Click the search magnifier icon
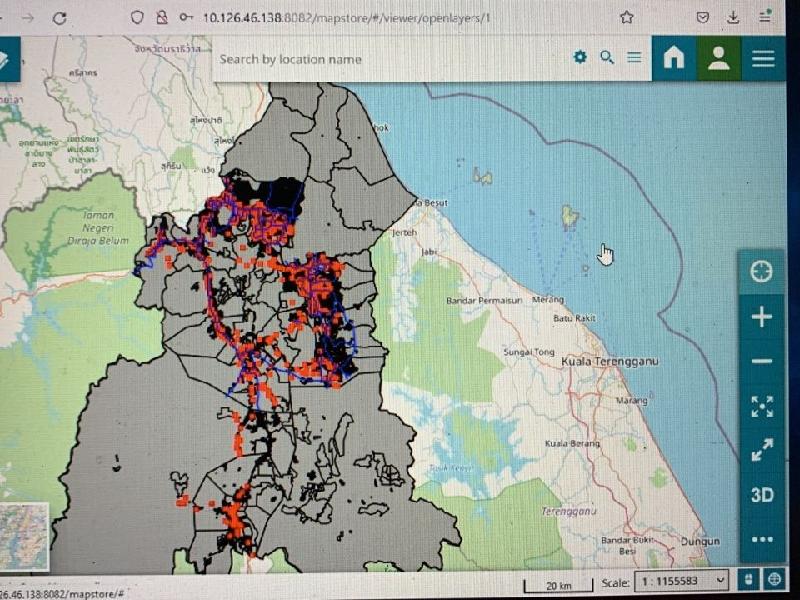 click(x=606, y=58)
